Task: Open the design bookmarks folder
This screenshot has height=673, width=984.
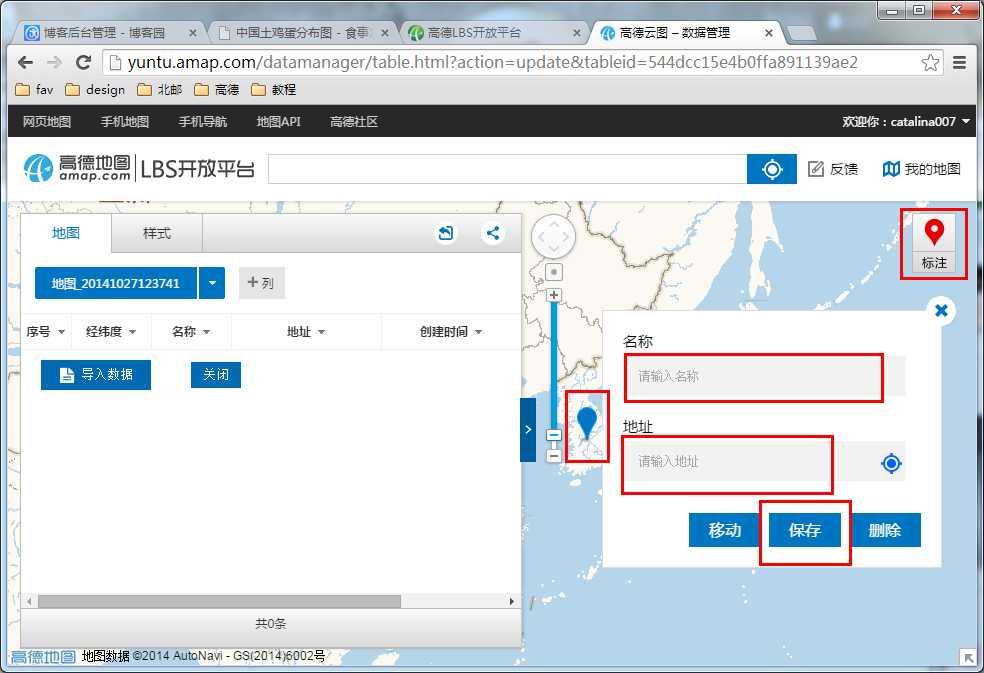Action: 95,90
